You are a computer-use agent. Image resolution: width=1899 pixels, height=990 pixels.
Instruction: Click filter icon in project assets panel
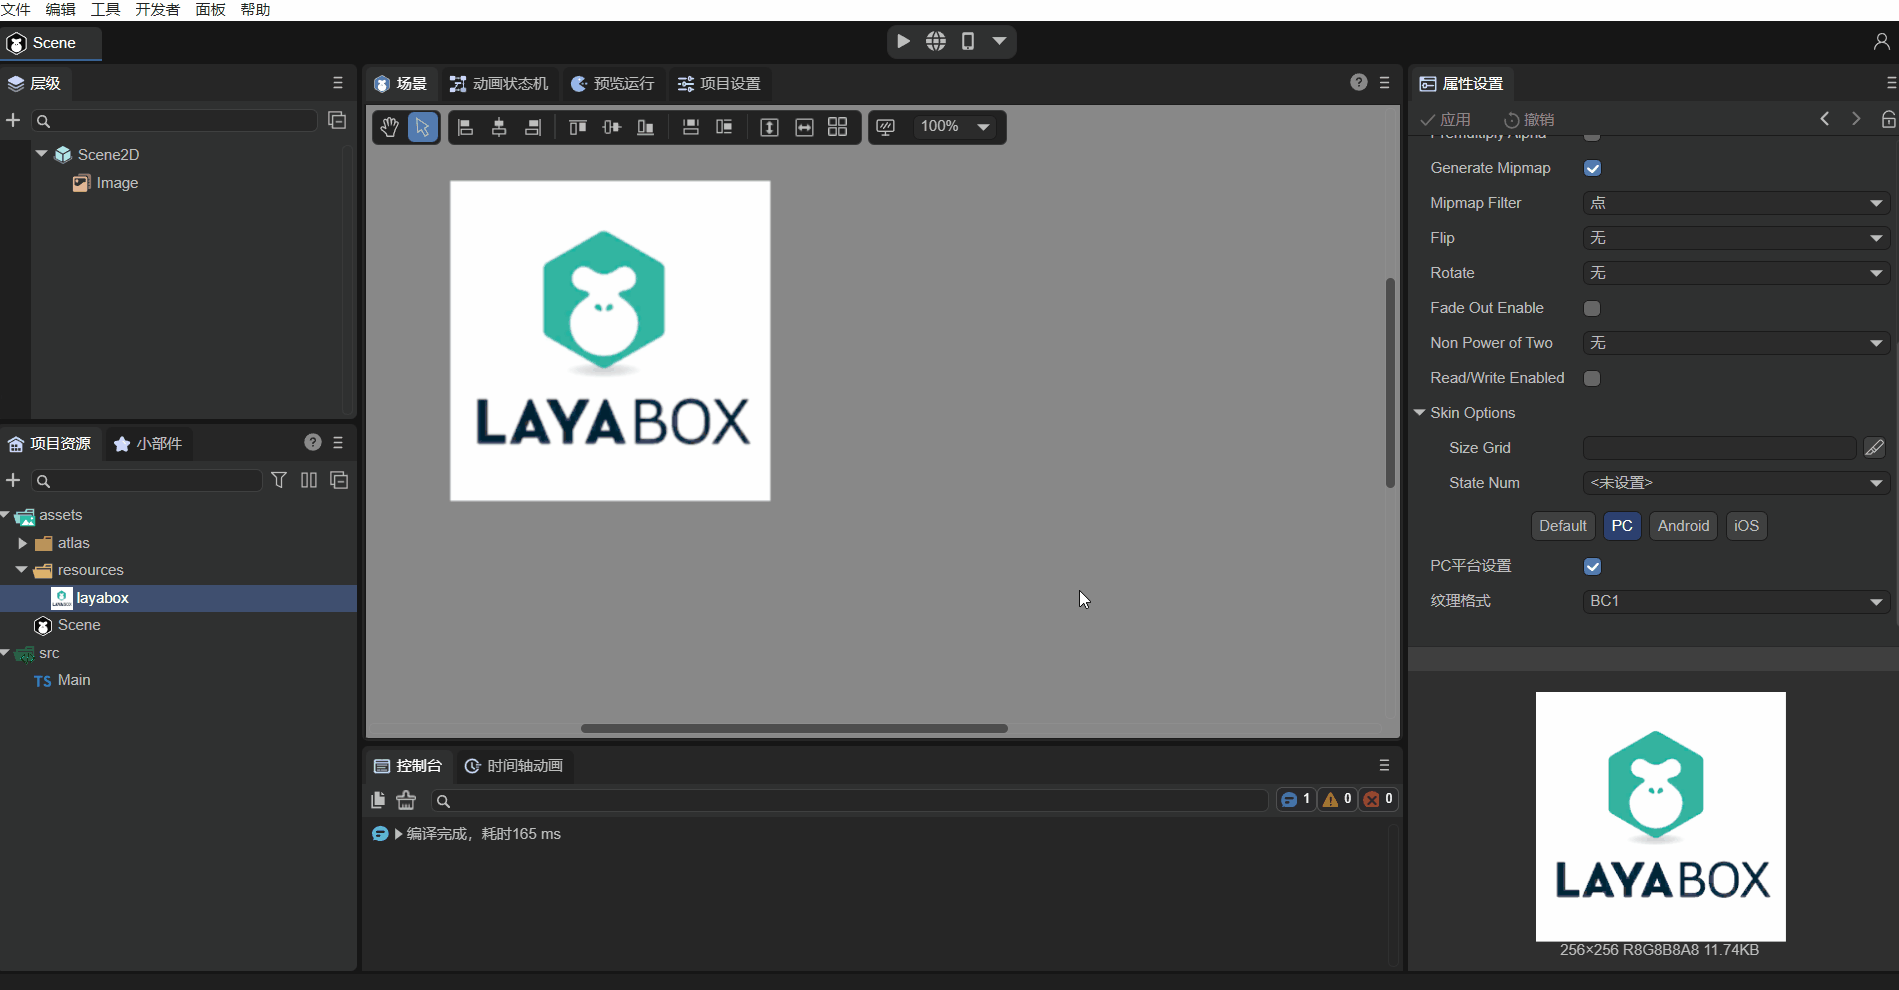click(x=279, y=481)
